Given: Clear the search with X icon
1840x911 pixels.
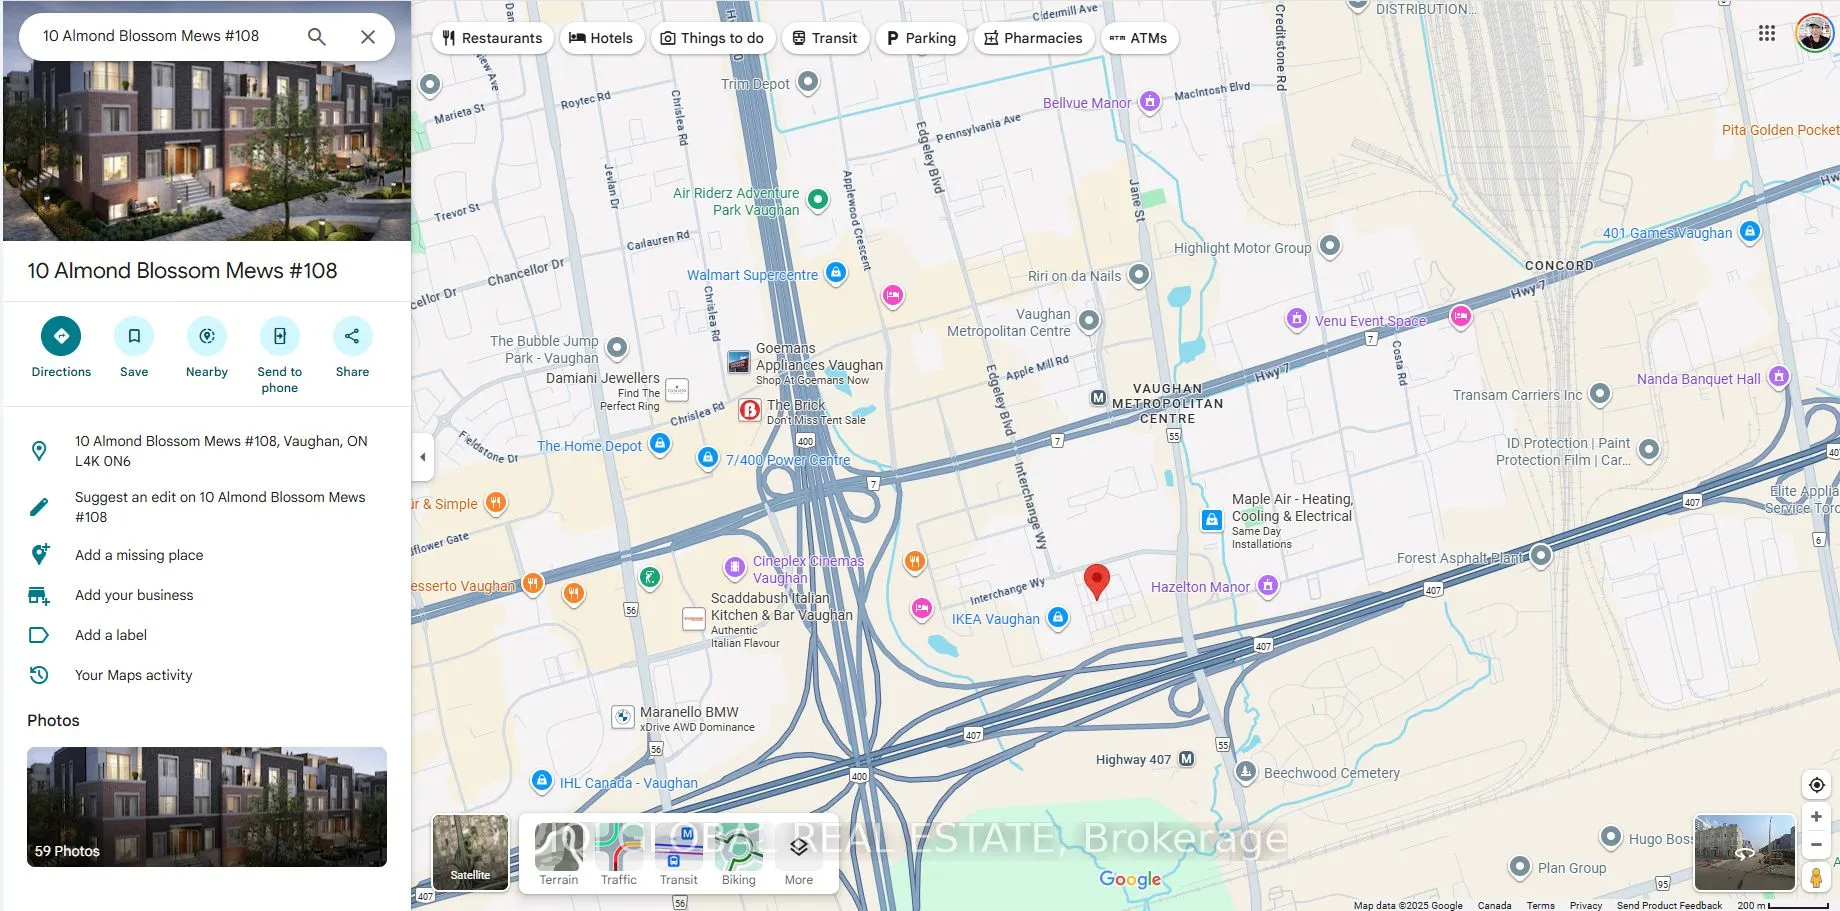Looking at the screenshot, I should 368,37.
